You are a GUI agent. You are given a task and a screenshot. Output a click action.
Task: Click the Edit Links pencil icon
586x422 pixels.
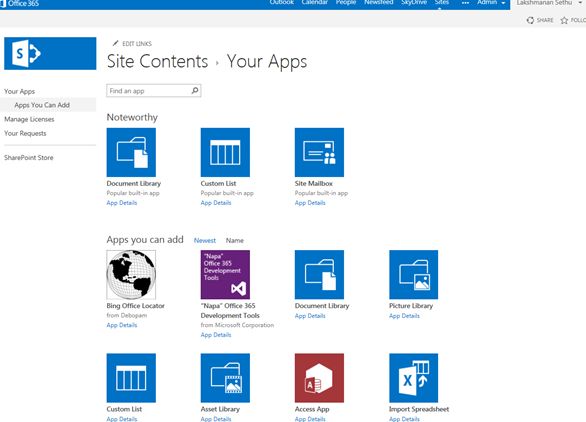click(x=115, y=43)
